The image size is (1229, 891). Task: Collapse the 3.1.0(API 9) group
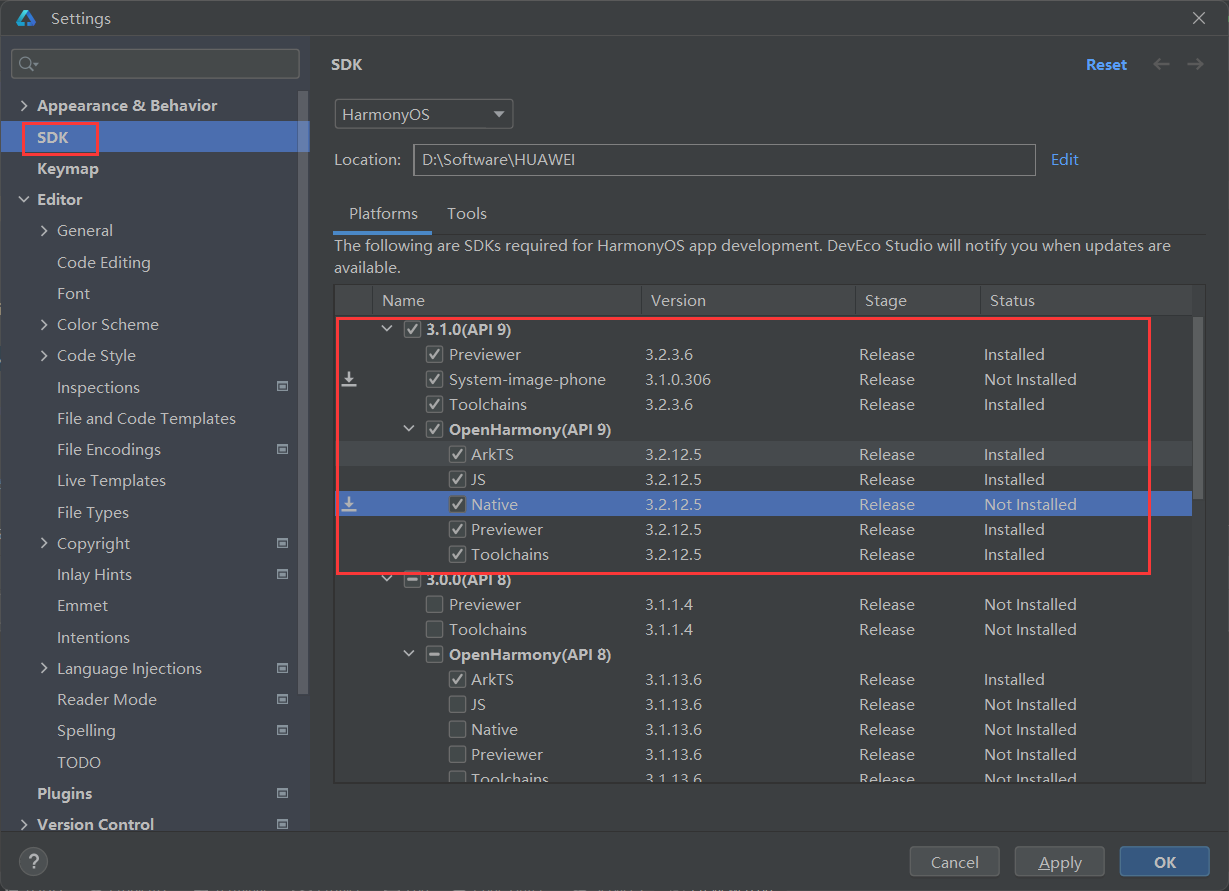pyautogui.click(x=387, y=329)
